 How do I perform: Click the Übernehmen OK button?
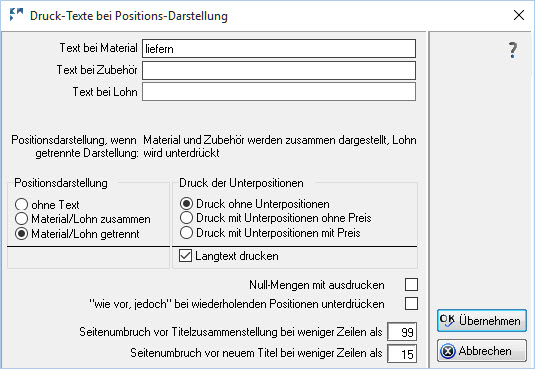tap(481, 321)
